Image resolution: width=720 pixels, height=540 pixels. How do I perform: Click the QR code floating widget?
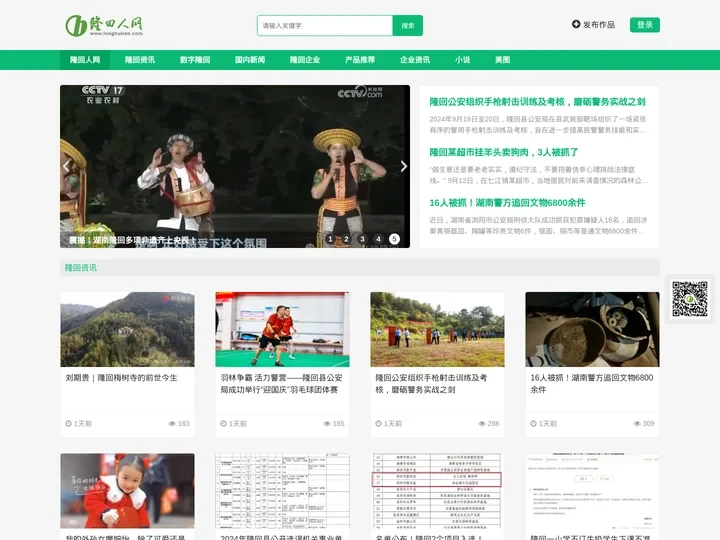click(x=690, y=299)
